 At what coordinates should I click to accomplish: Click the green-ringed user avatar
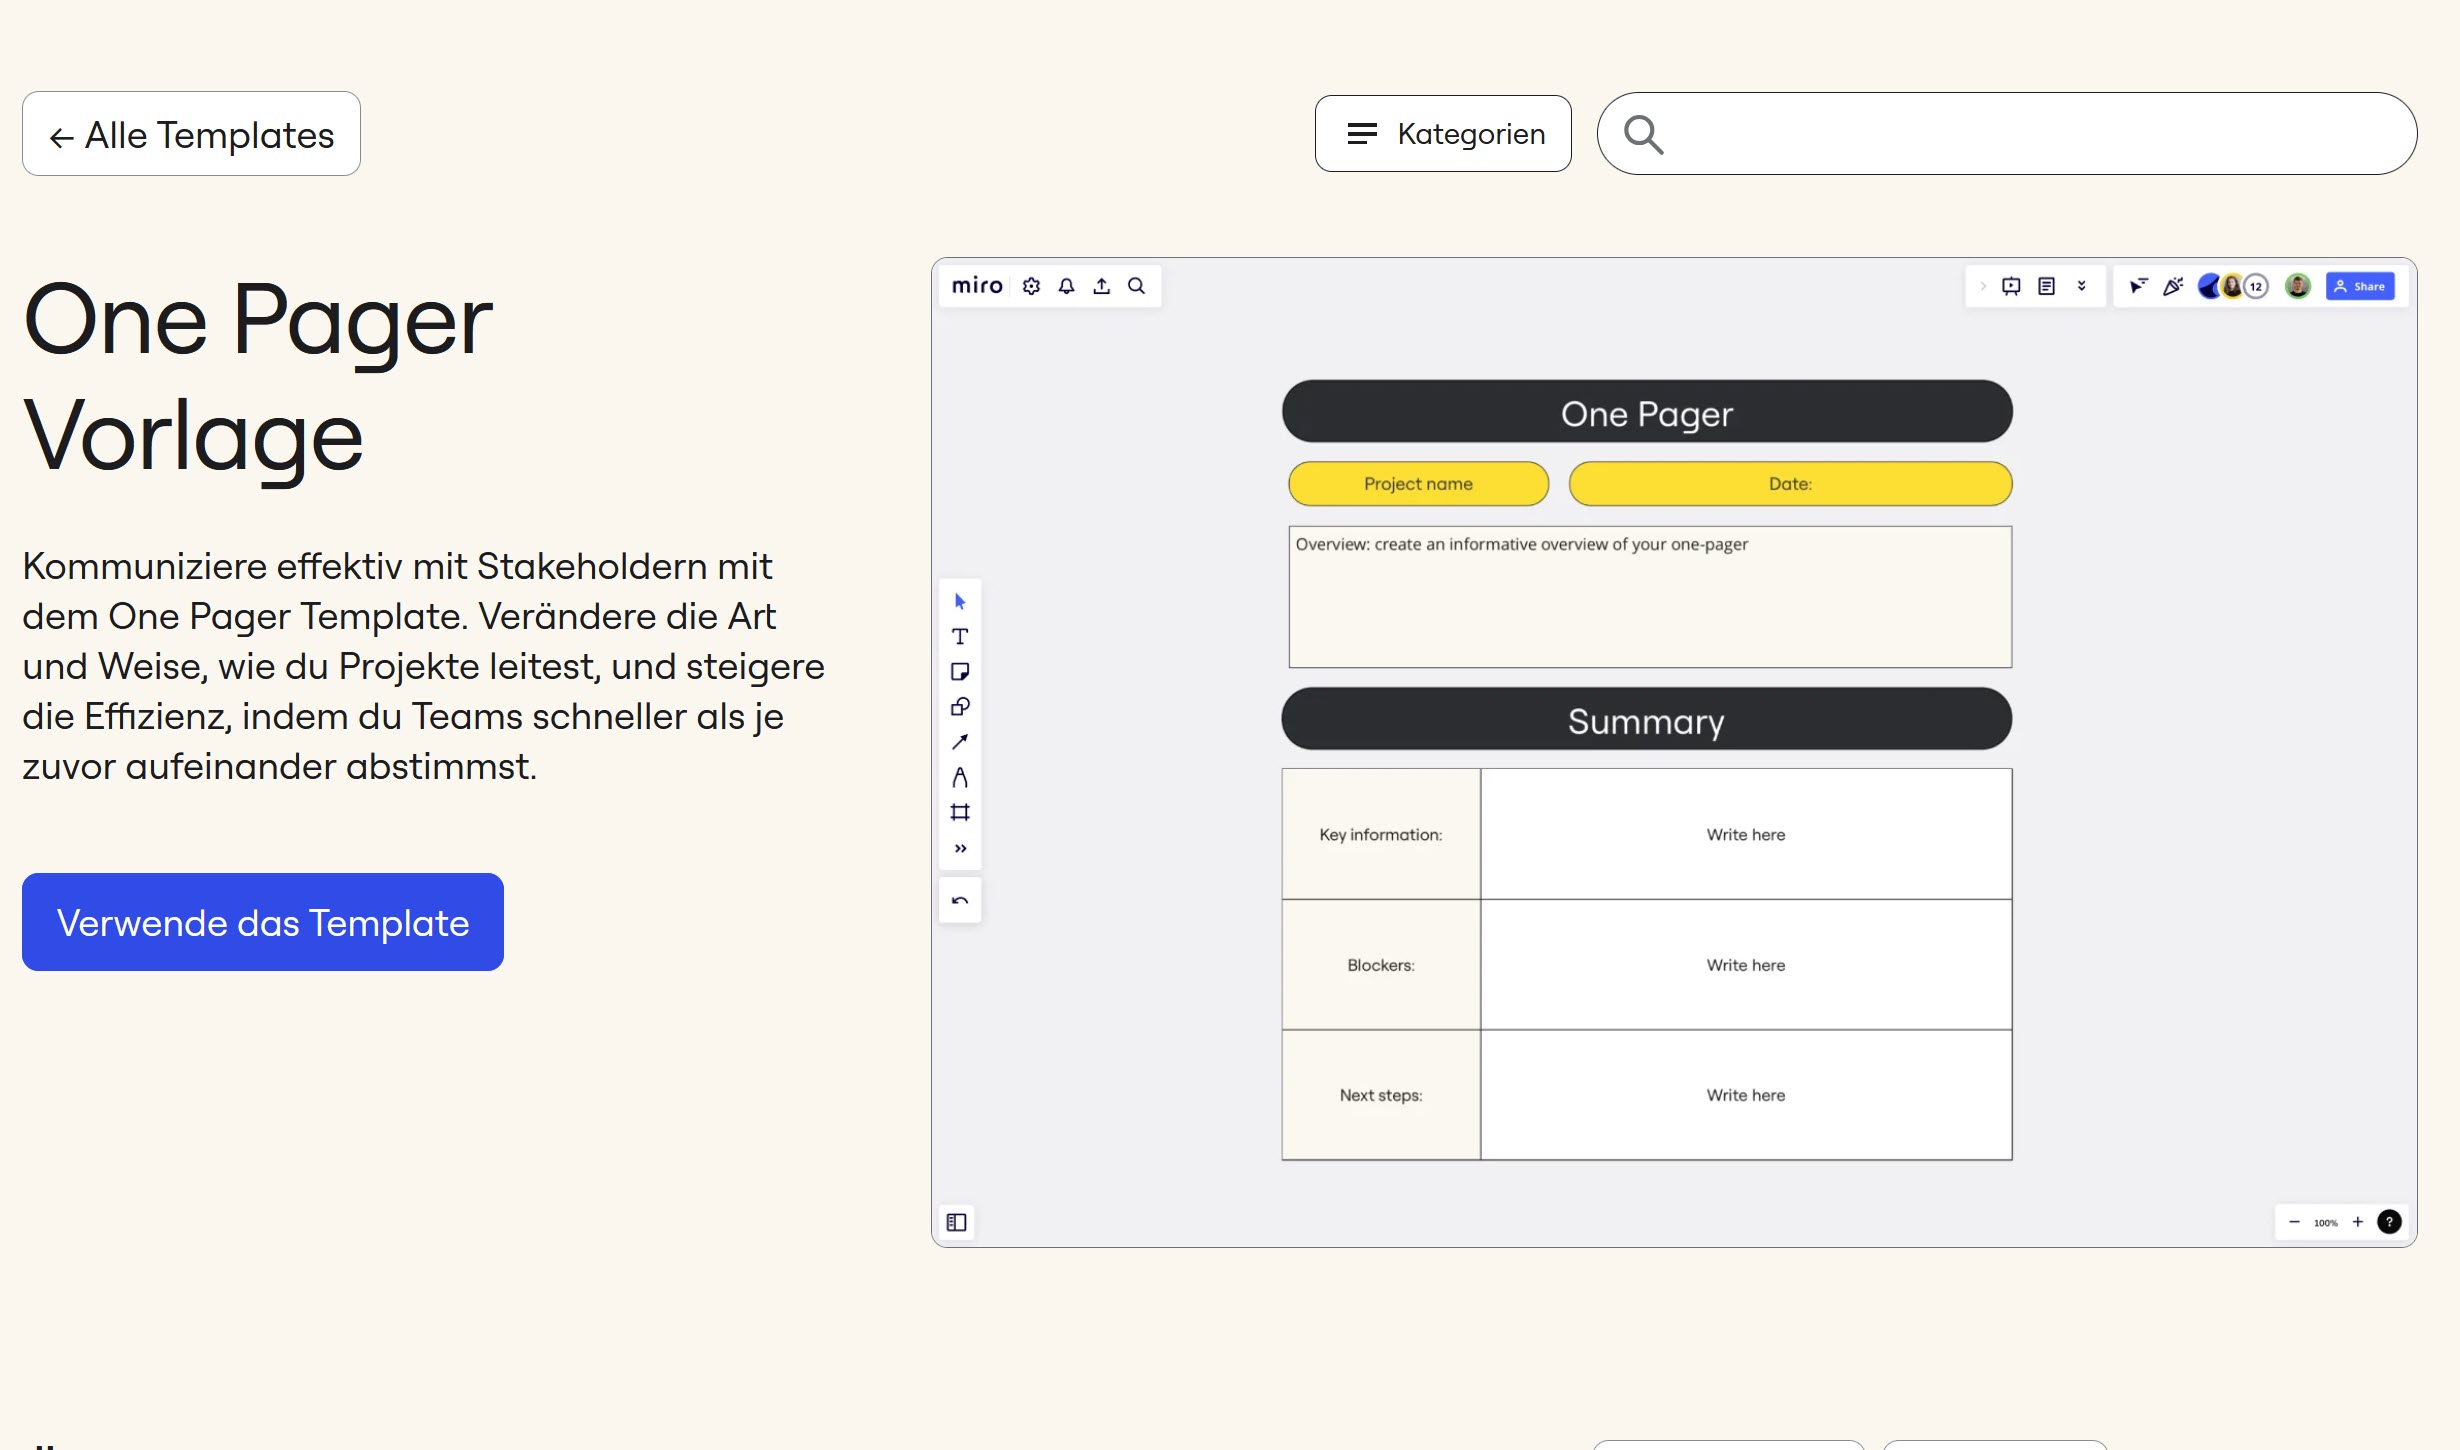tap(2298, 286)
